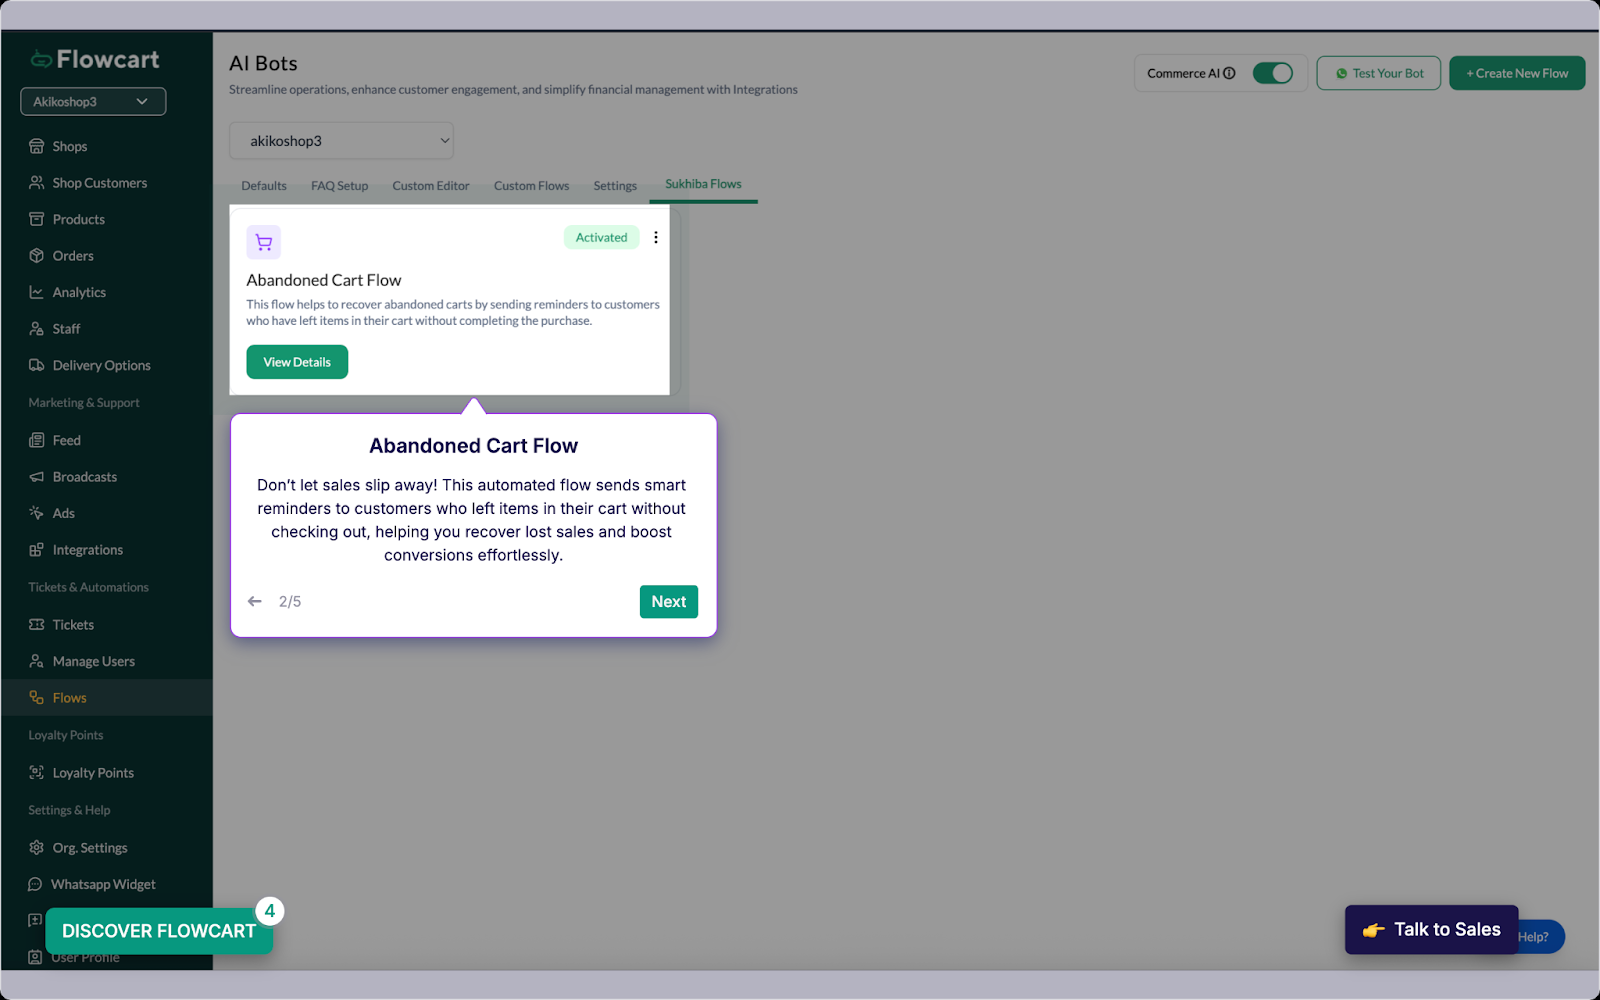The width and height of the screenshot is (1600, 1000).
Task: Select the Settings tab
Action: 615,186
